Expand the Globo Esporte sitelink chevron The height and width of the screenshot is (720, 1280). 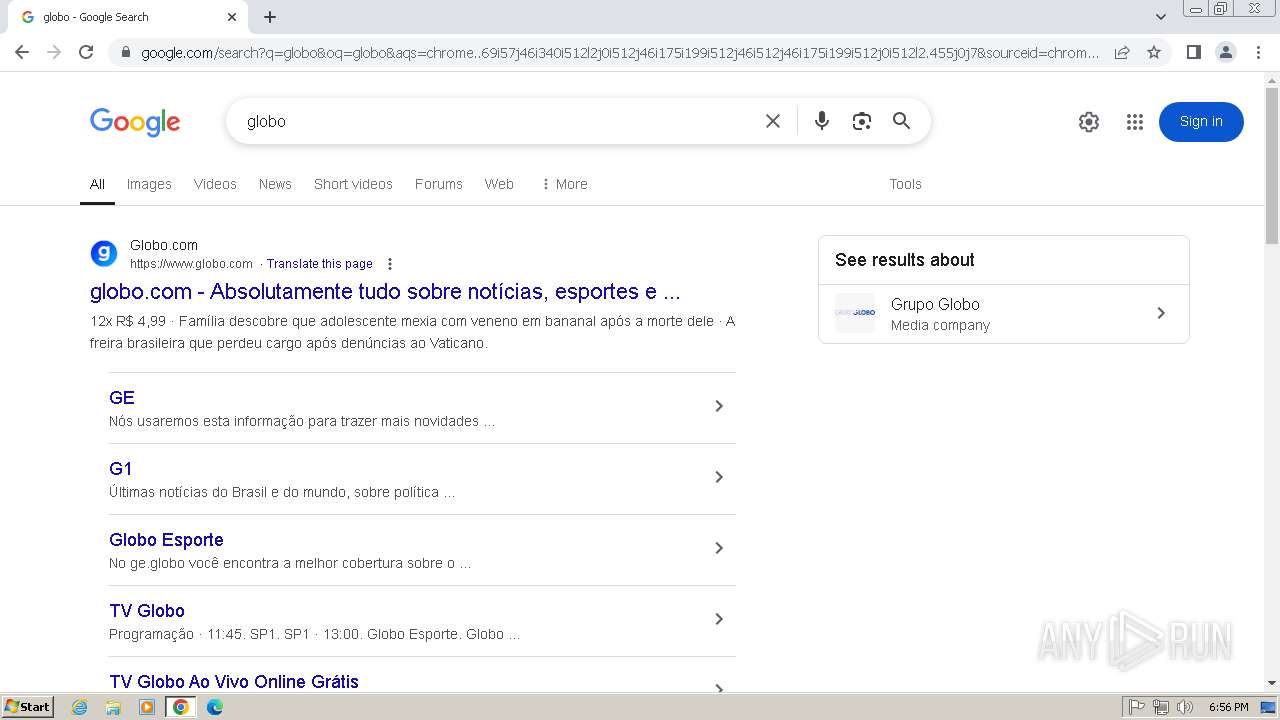(x=719, y=548)
